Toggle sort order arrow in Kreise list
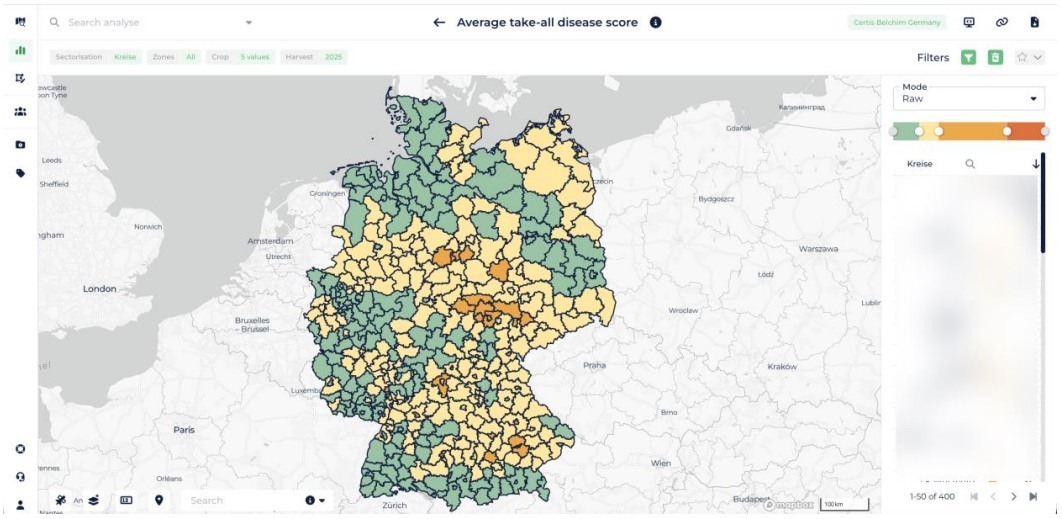This screenshot has height=519, width=1062. pyautogui.click(x=1036, y=164)
